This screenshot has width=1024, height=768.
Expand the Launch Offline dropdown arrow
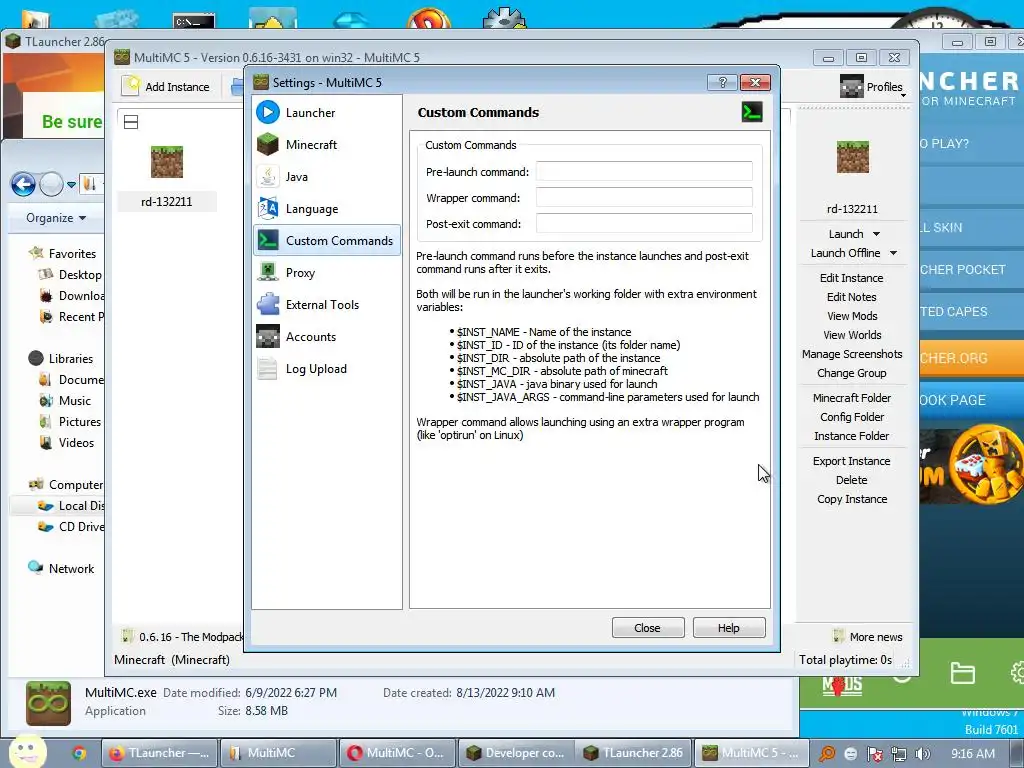[x=893, y=253]
